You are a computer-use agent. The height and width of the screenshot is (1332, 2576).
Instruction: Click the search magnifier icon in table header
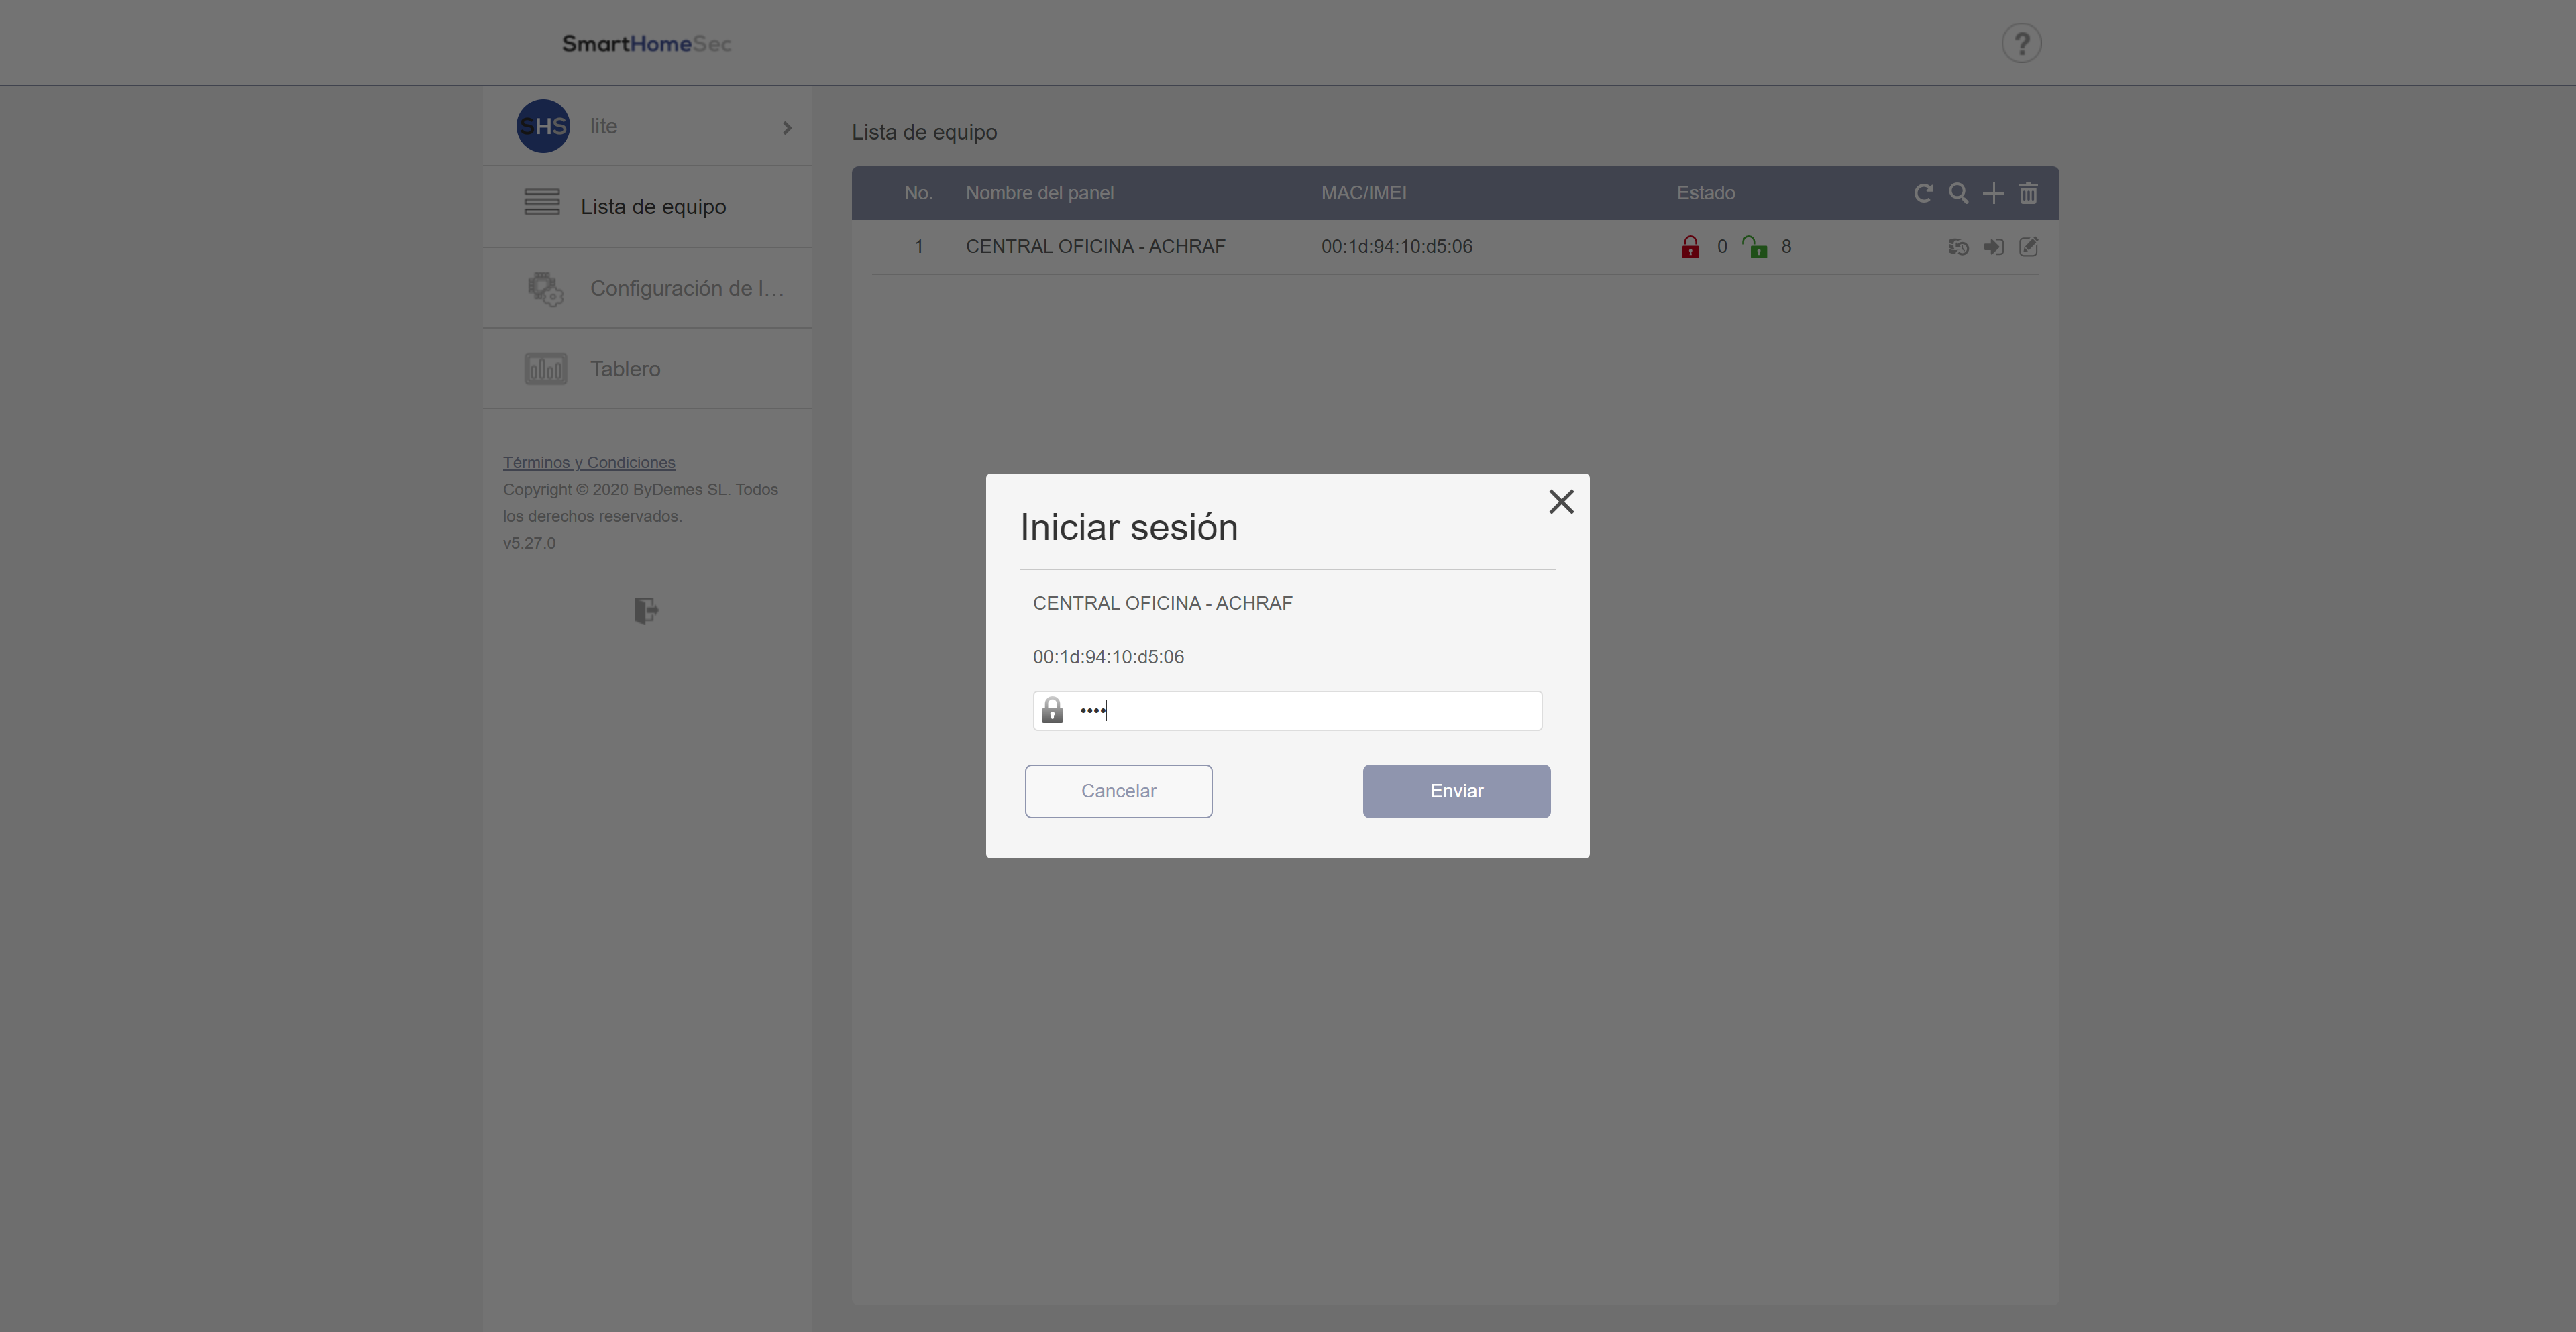(x=1958, y=193)
